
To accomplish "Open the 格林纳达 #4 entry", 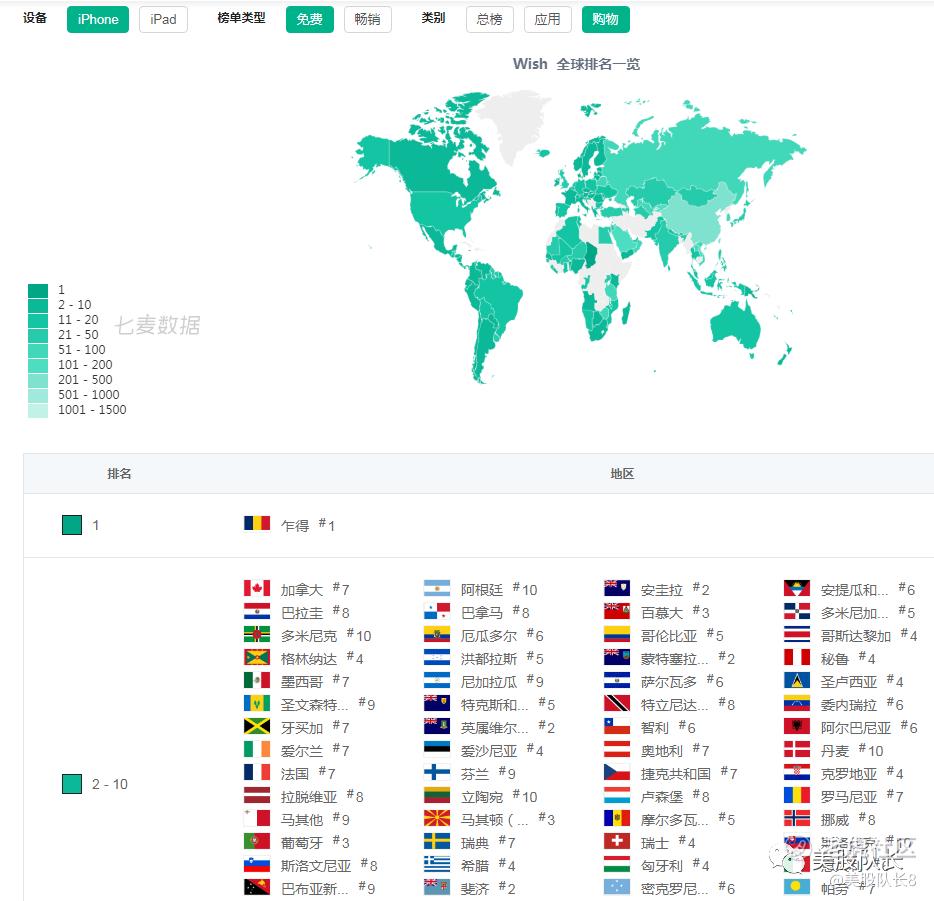I will [x=304, y=658].
